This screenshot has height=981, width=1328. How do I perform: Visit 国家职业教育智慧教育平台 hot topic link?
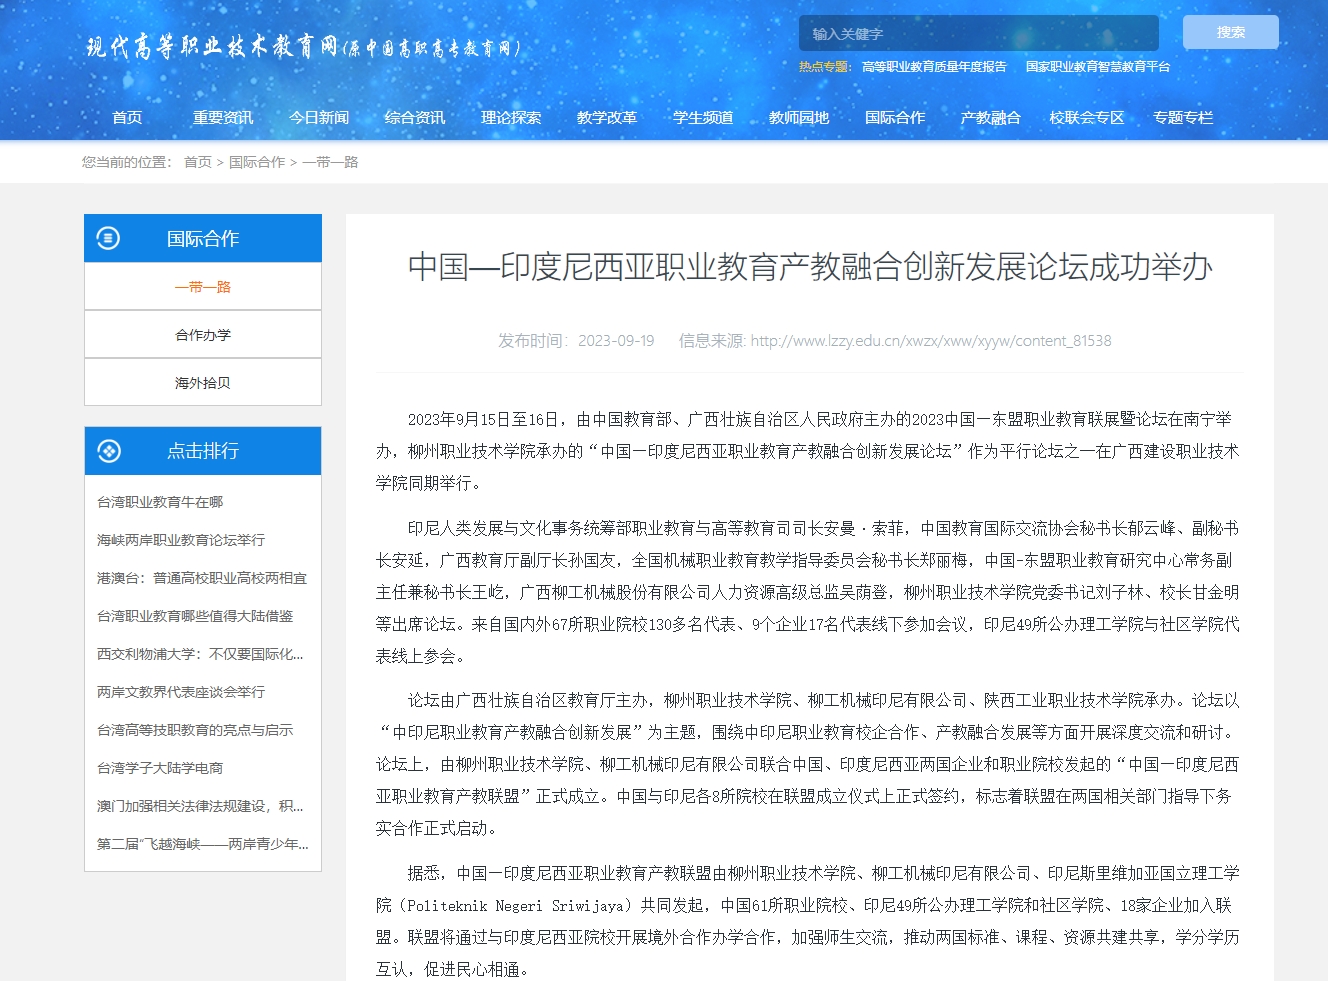(1097, 67)
